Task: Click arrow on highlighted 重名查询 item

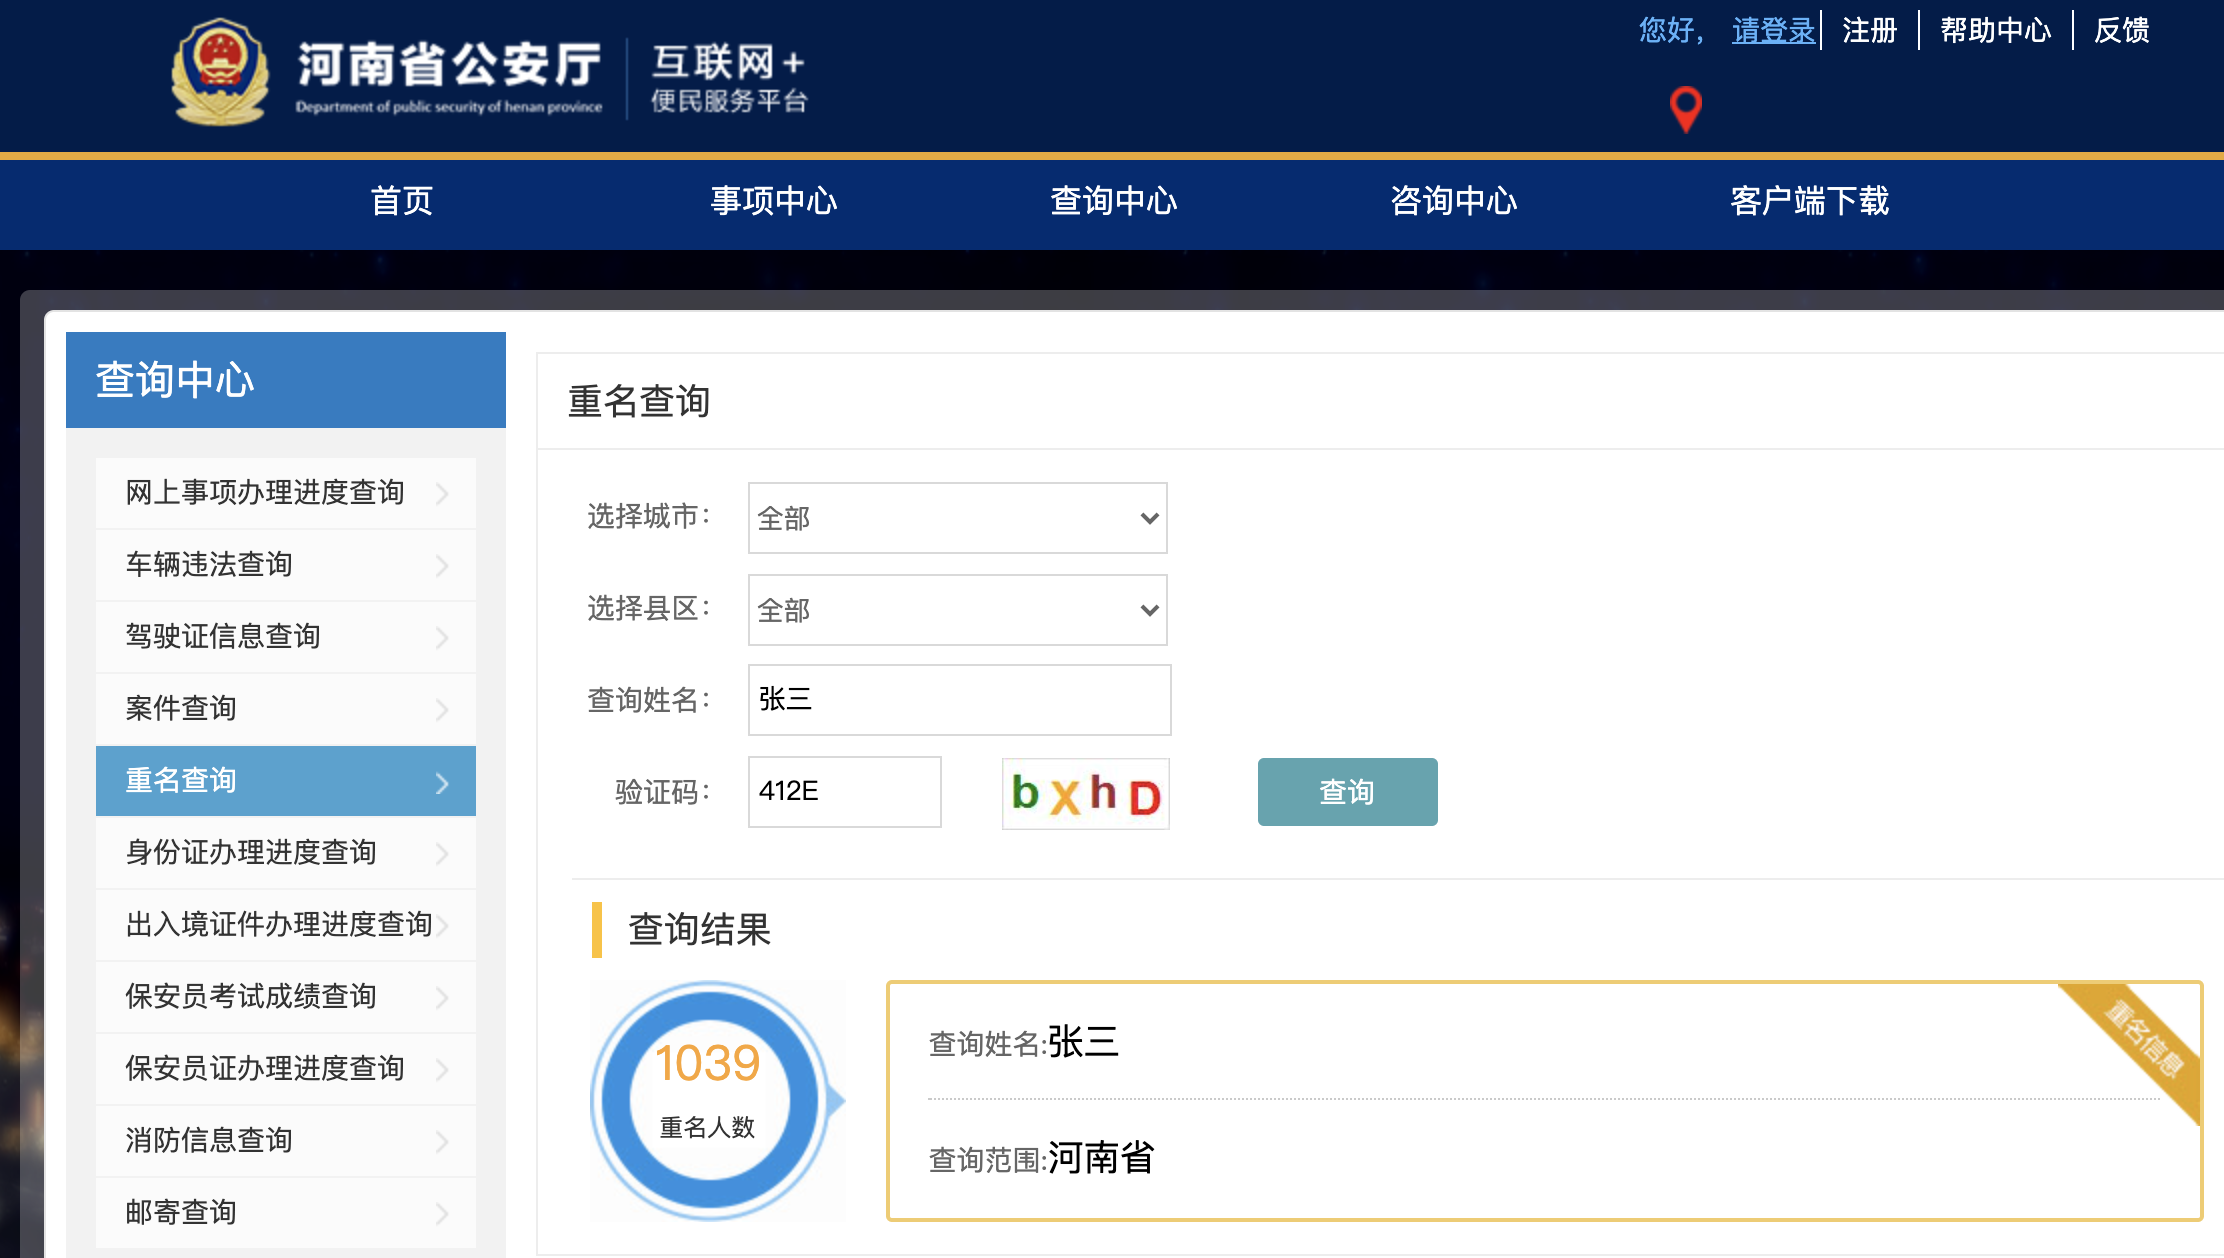Action: [442, 783]
